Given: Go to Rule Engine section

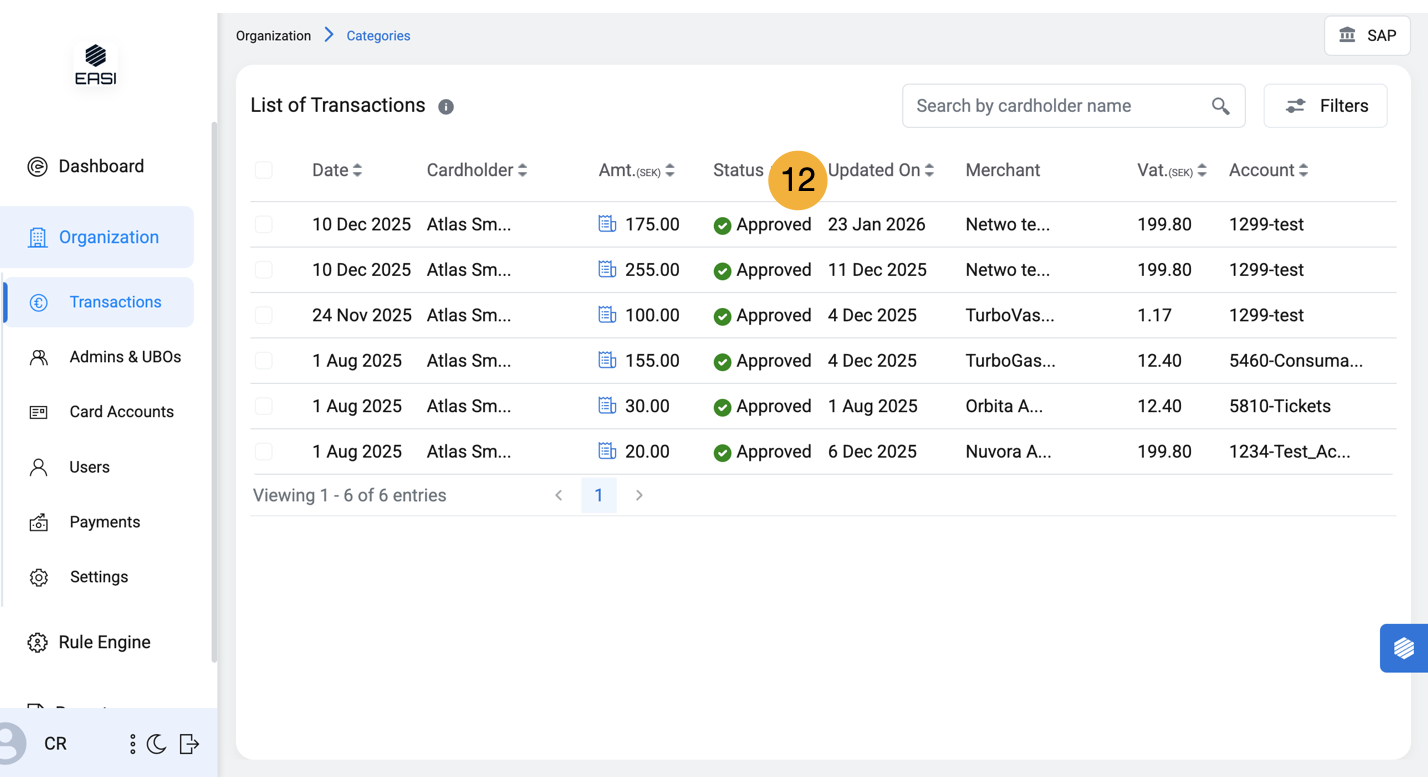Looking at the screenshot, I should 104,642.
